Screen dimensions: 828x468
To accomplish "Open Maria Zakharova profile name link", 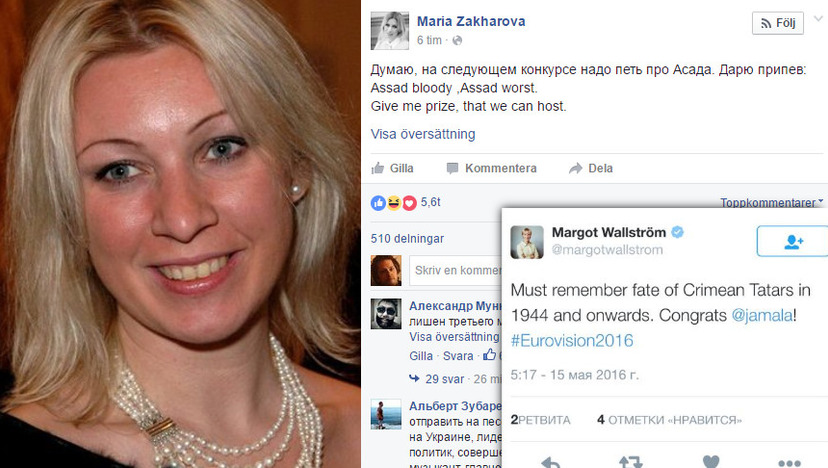I will [471, 22].
